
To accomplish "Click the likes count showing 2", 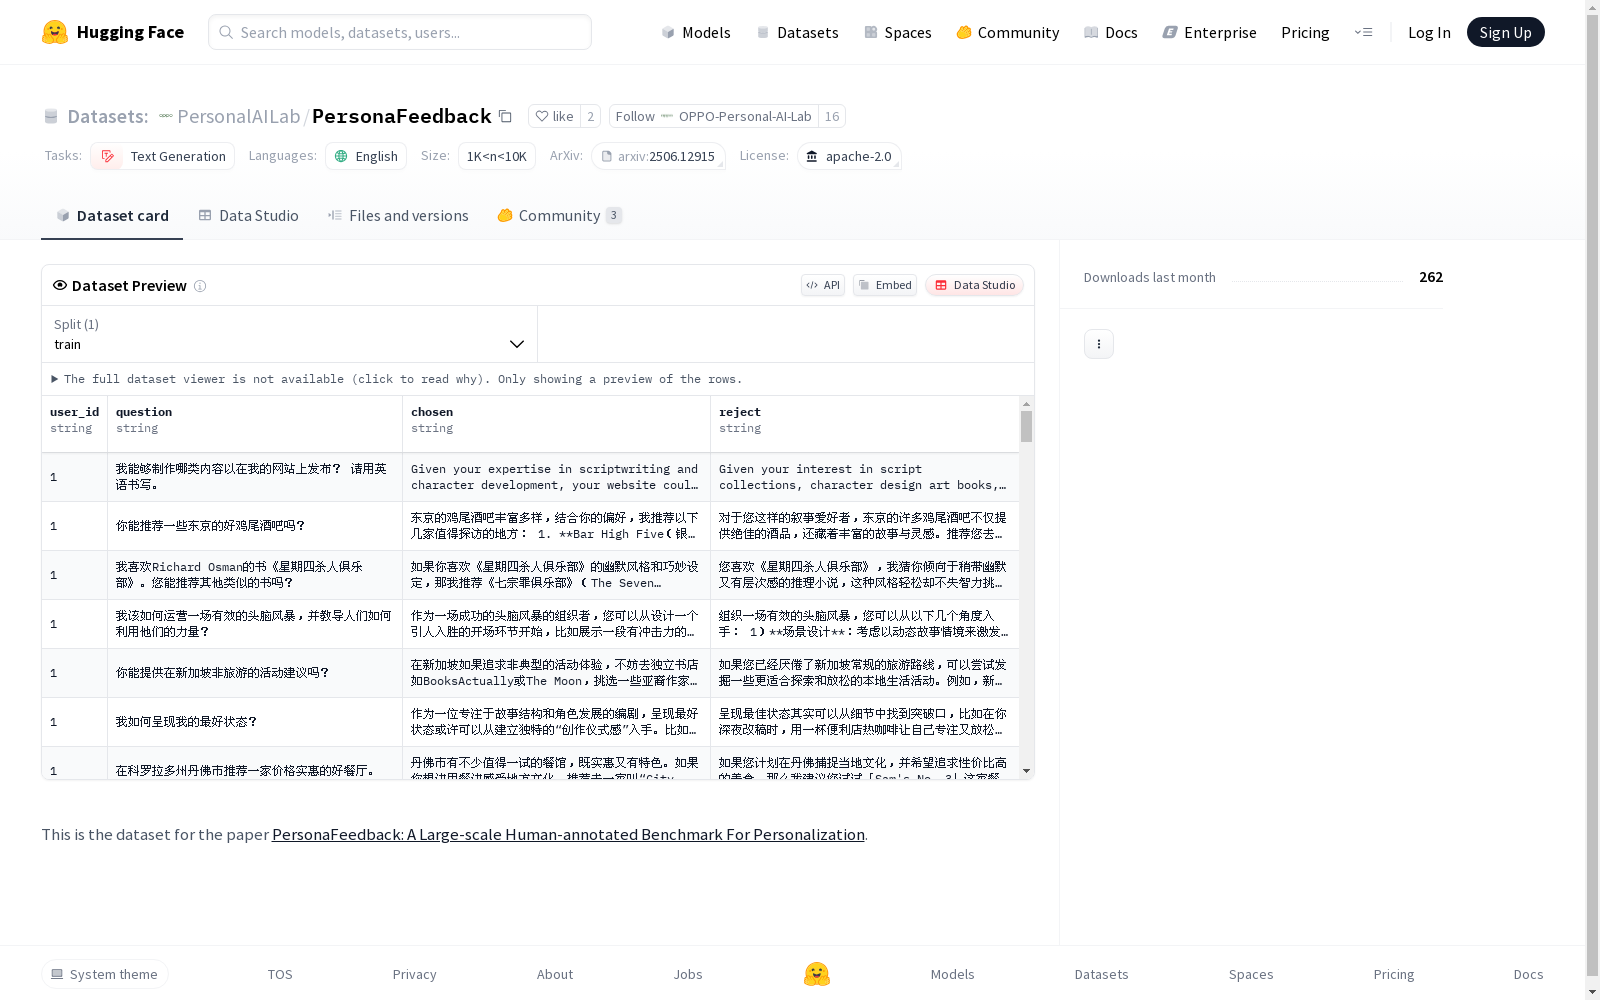I will click(x=591, y=116).
